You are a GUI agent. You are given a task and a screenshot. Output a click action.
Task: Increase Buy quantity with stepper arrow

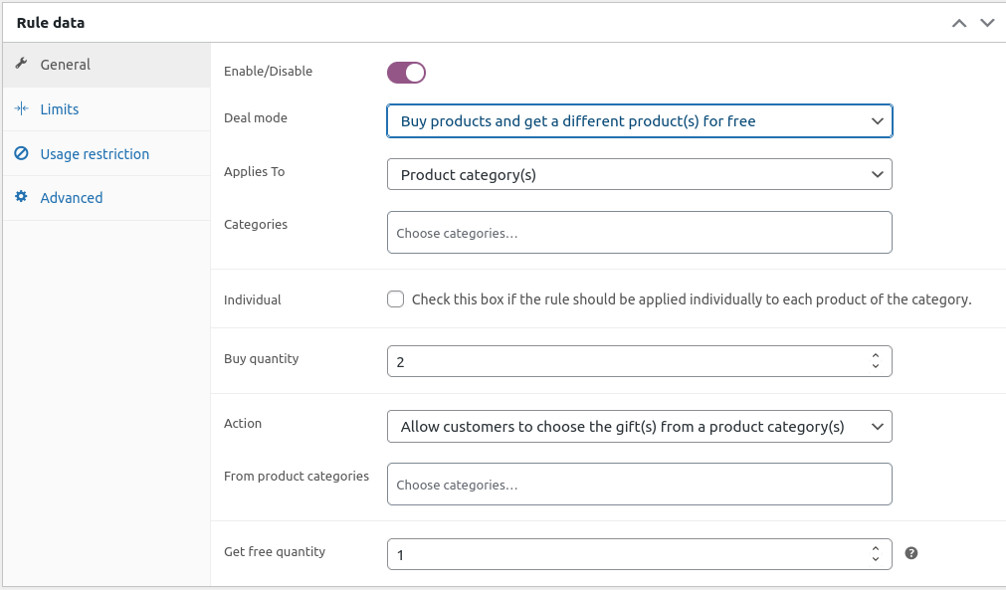(876, 355)
